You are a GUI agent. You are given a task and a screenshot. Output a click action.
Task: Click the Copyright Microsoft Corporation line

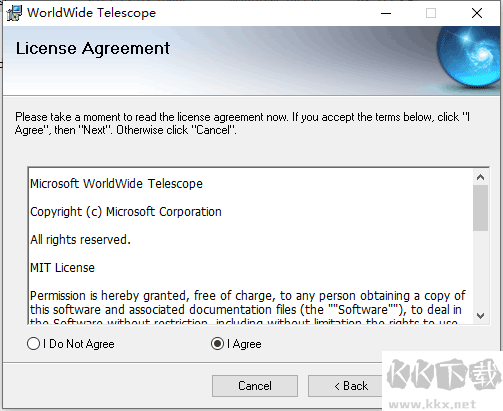(126, 212)
